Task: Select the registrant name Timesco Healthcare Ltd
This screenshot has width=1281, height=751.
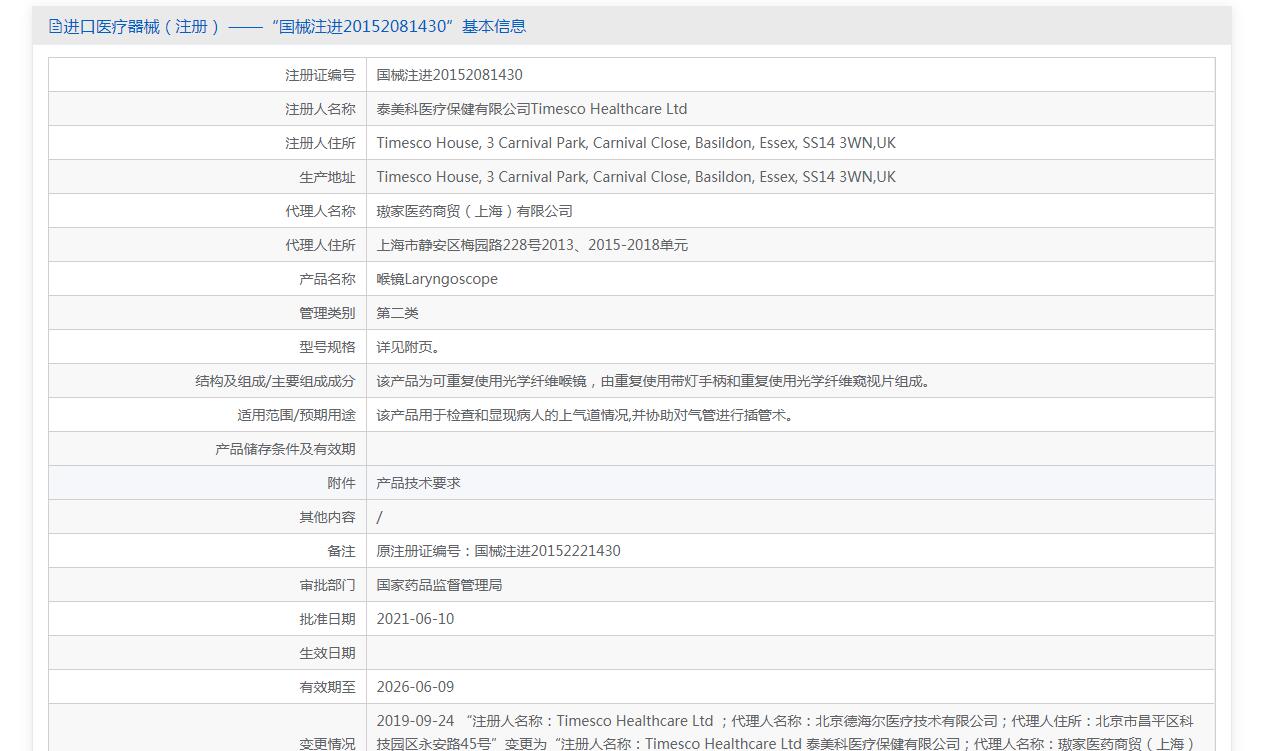Action: [x=532, y=109]
